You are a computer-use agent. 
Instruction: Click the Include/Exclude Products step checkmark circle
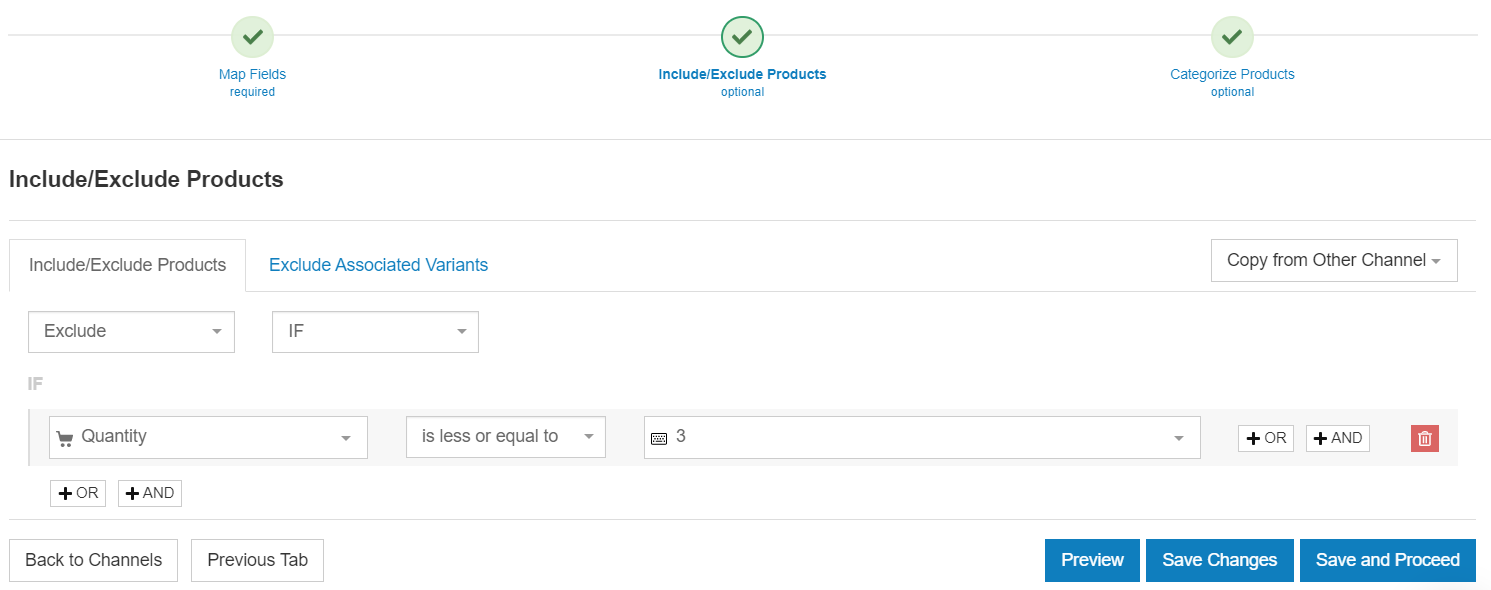742,37
